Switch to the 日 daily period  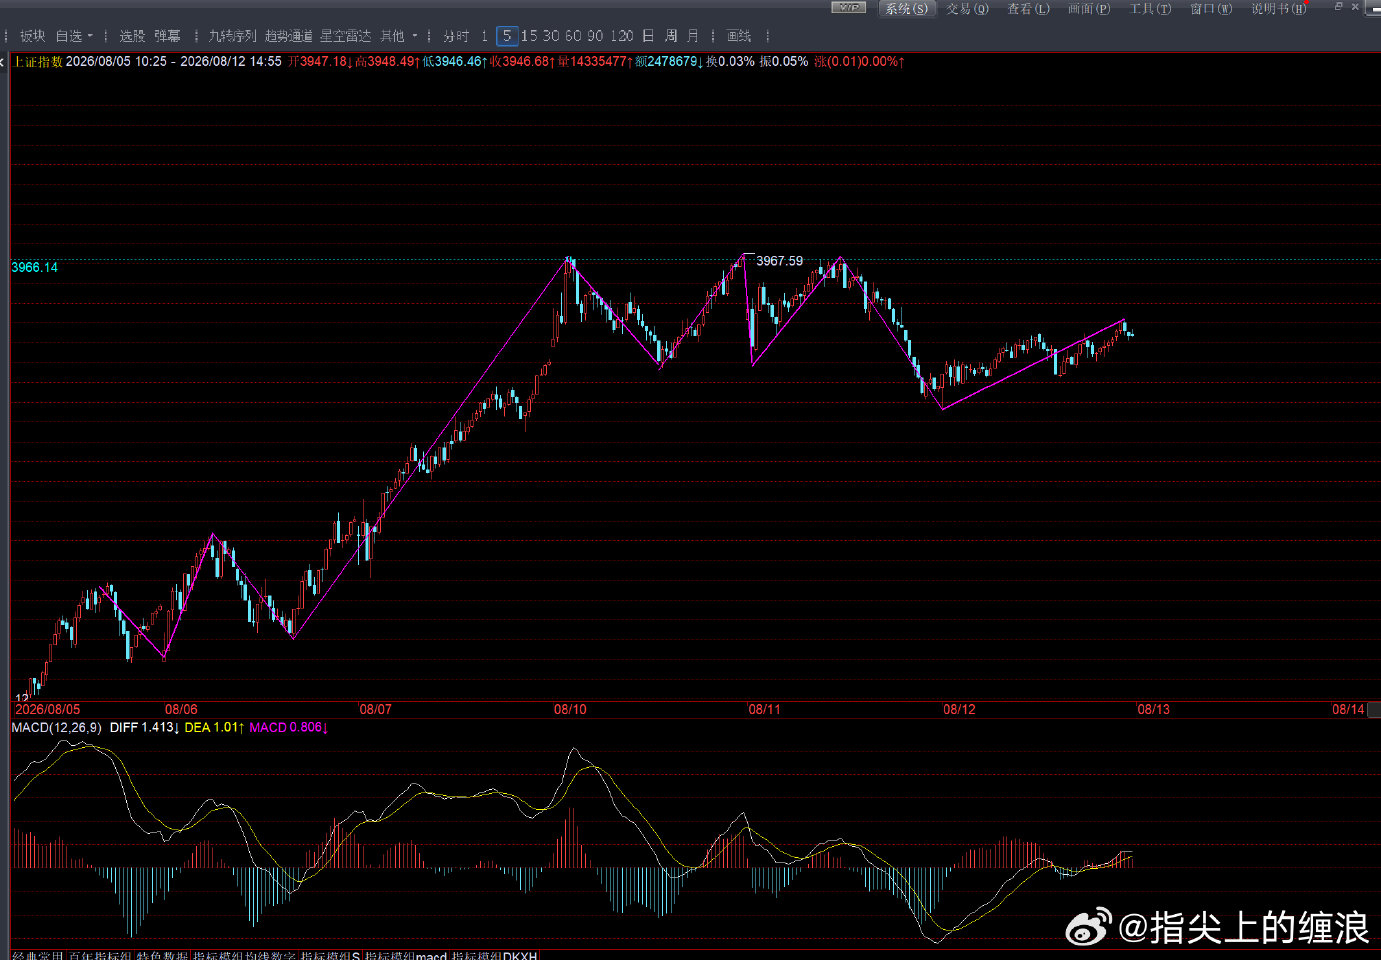(x=648, y=36)
